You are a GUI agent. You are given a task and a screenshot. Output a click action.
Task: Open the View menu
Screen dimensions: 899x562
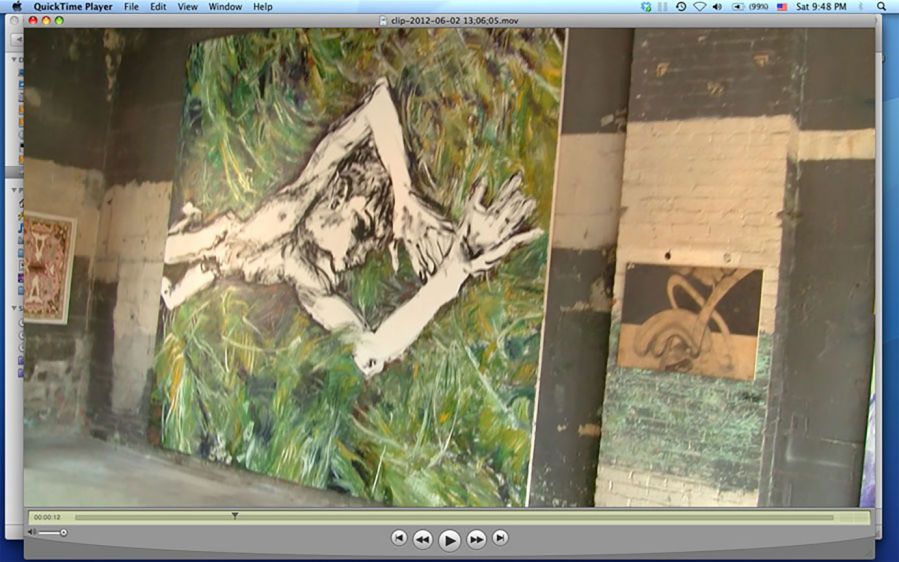[x=187, y=7]
